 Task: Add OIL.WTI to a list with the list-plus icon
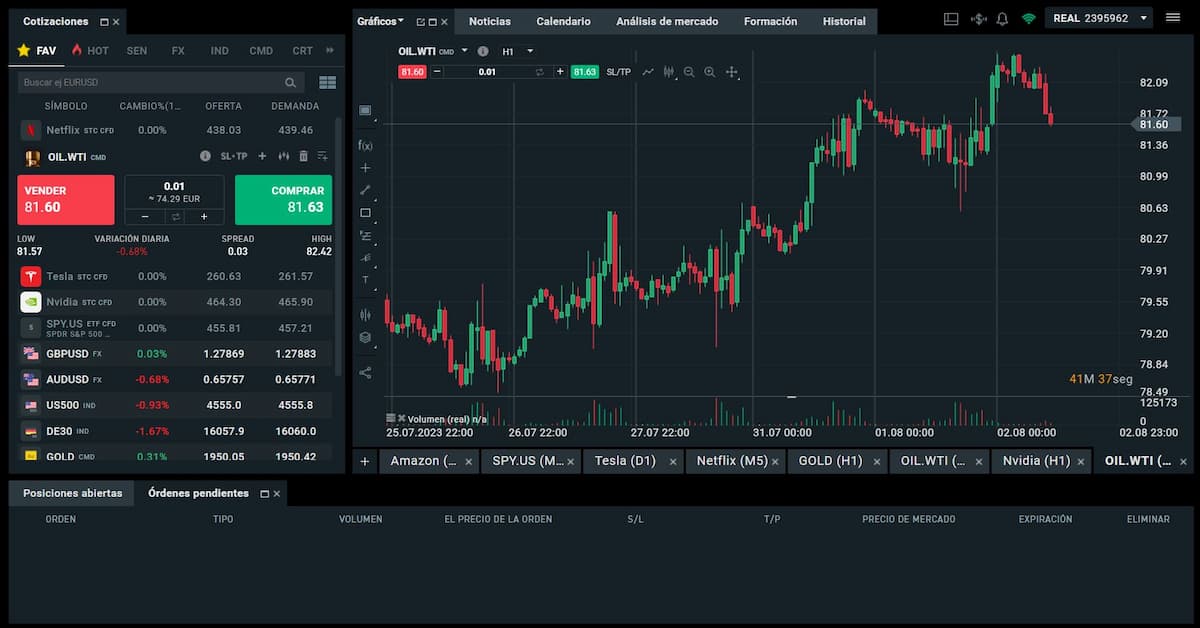322,156
